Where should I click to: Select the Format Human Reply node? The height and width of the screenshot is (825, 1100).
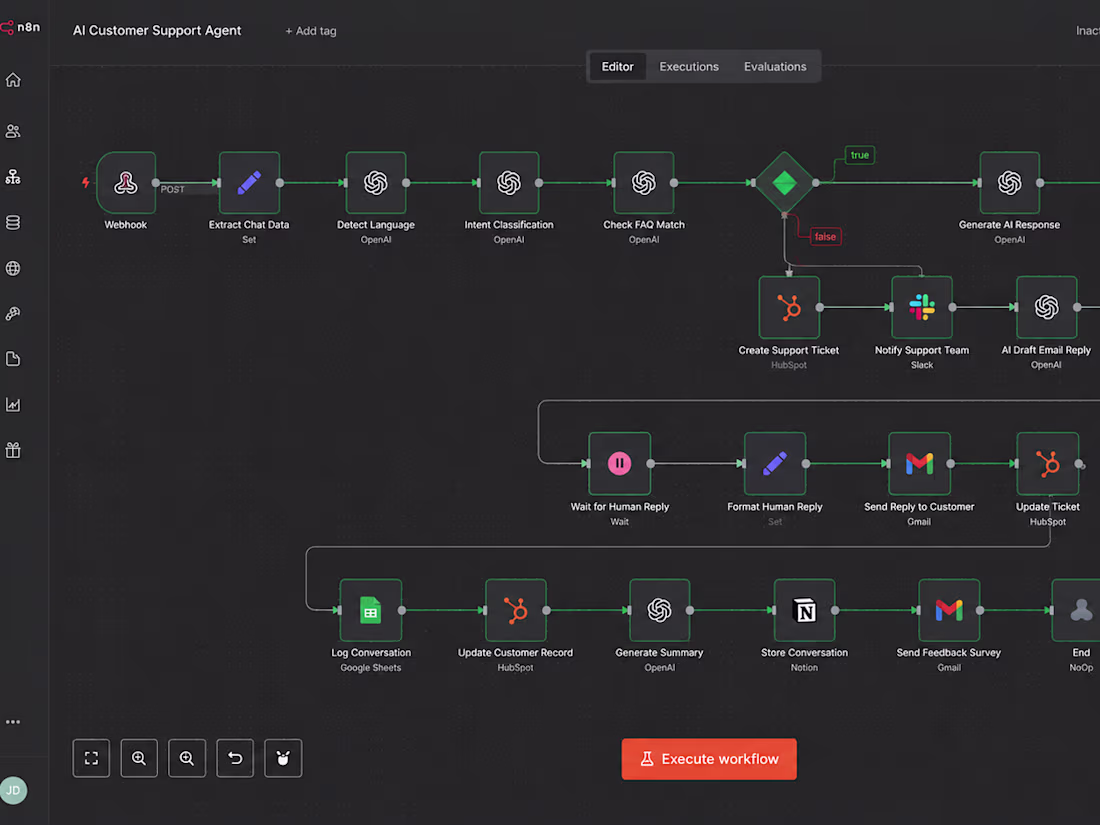[x=775, y=464]
